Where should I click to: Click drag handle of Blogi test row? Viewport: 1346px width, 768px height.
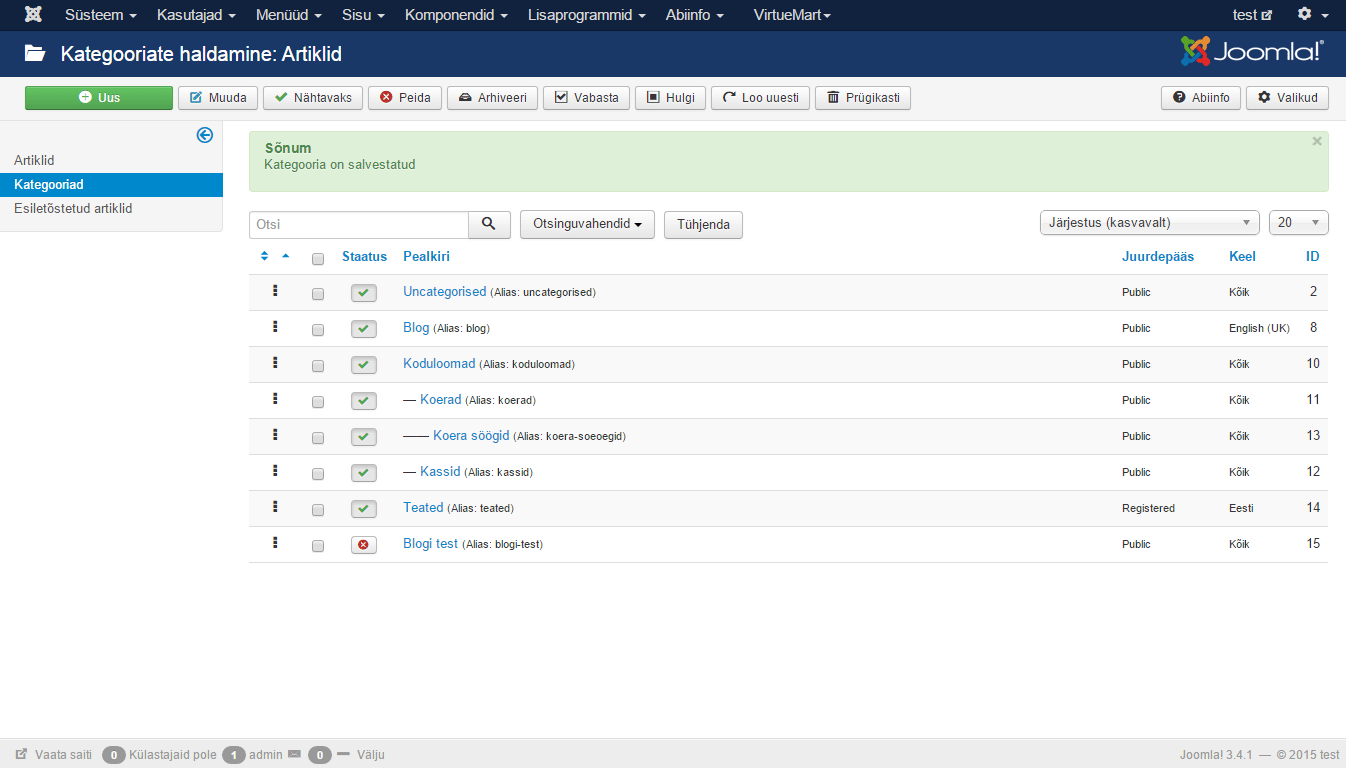tap(275, 543)
